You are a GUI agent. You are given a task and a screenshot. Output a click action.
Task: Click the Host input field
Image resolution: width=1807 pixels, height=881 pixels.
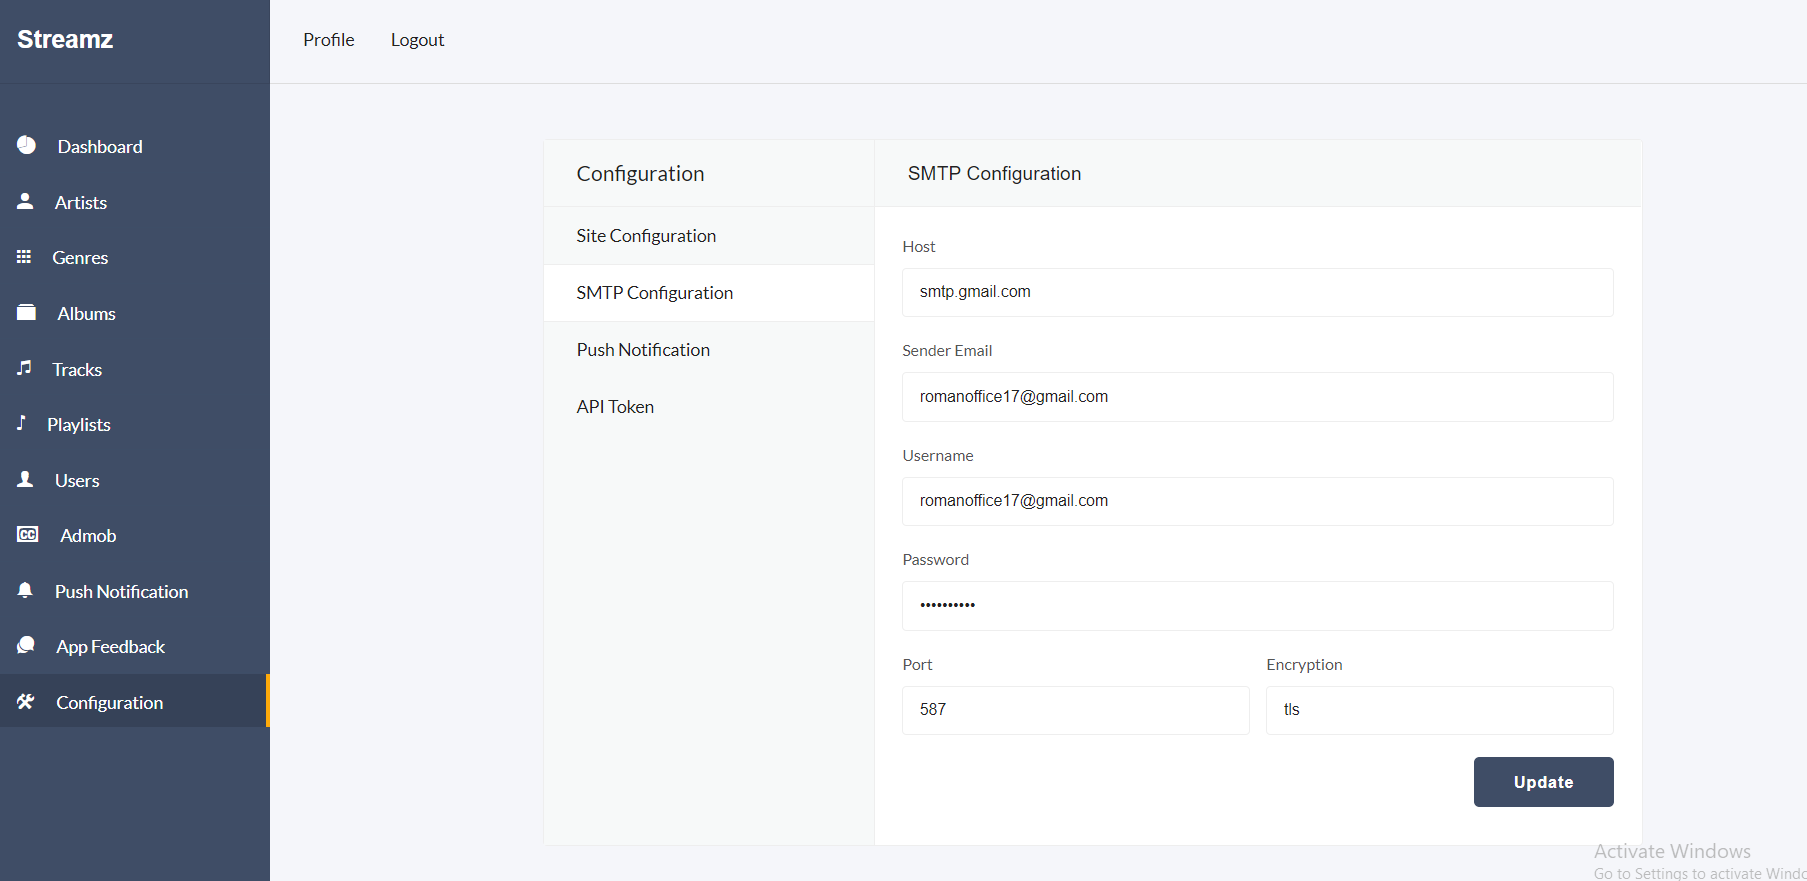(x=1257, y=292)
